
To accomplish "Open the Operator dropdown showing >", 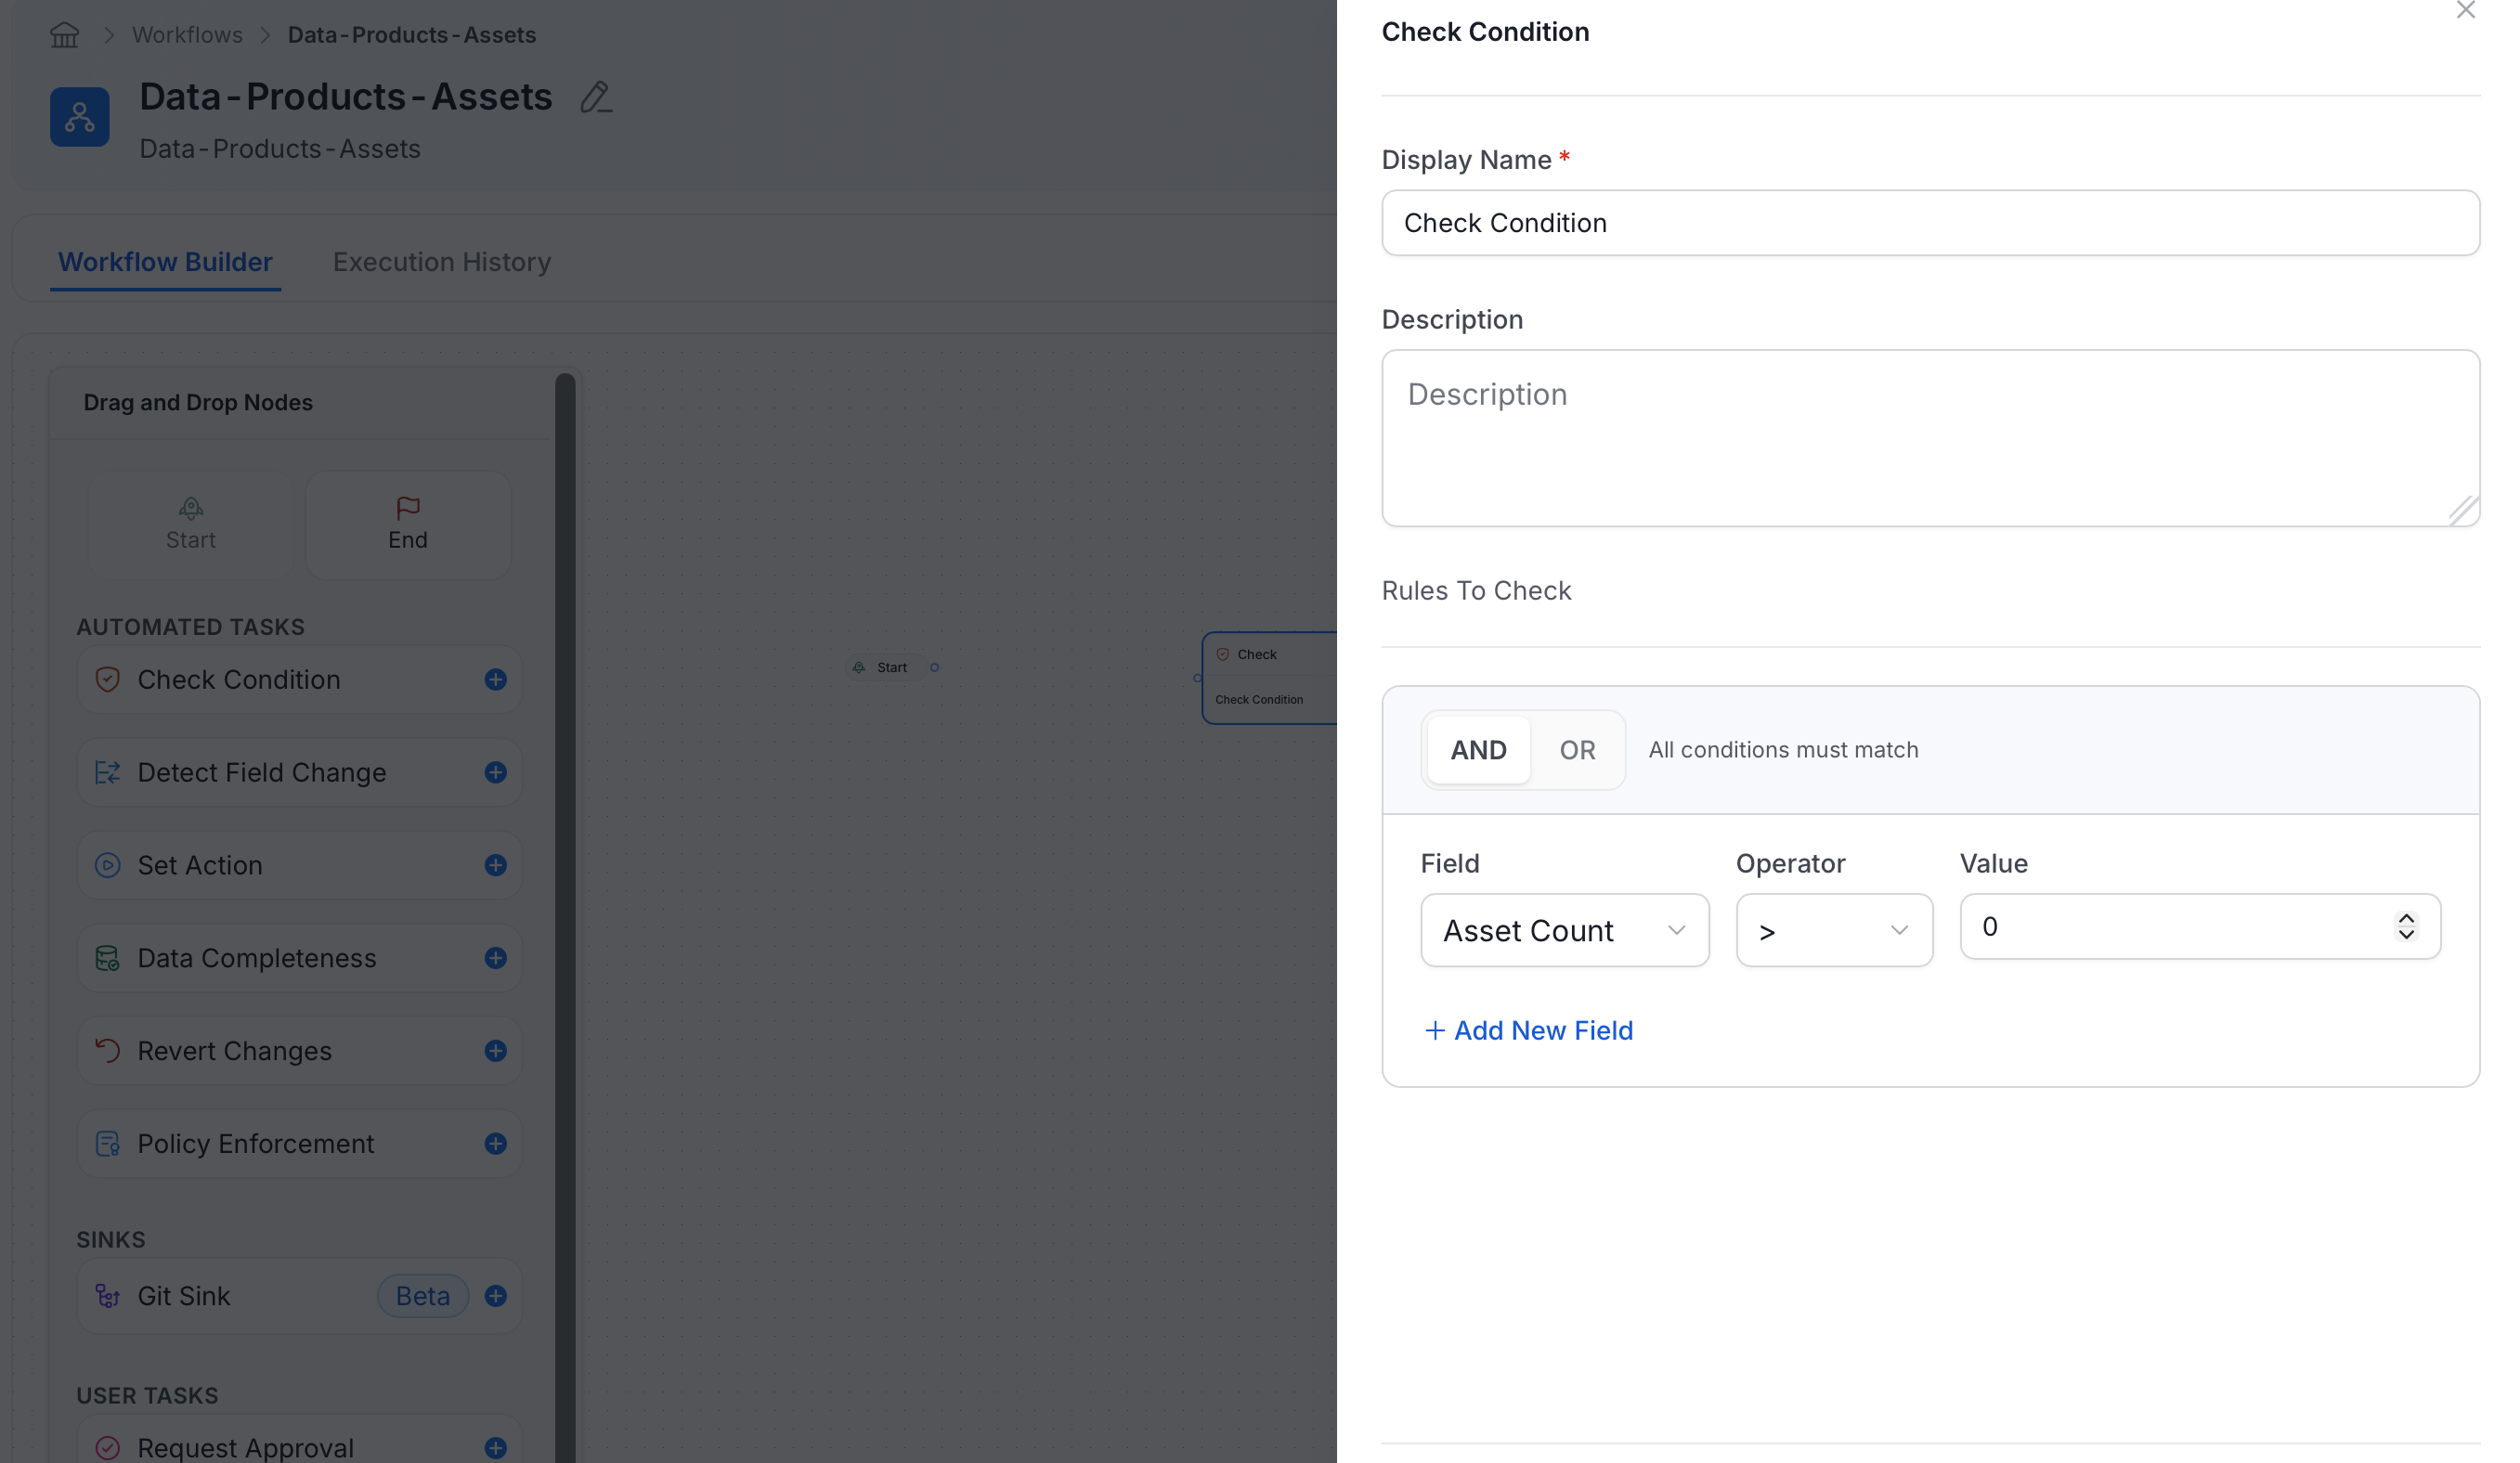I will [x=1834, y=931].
